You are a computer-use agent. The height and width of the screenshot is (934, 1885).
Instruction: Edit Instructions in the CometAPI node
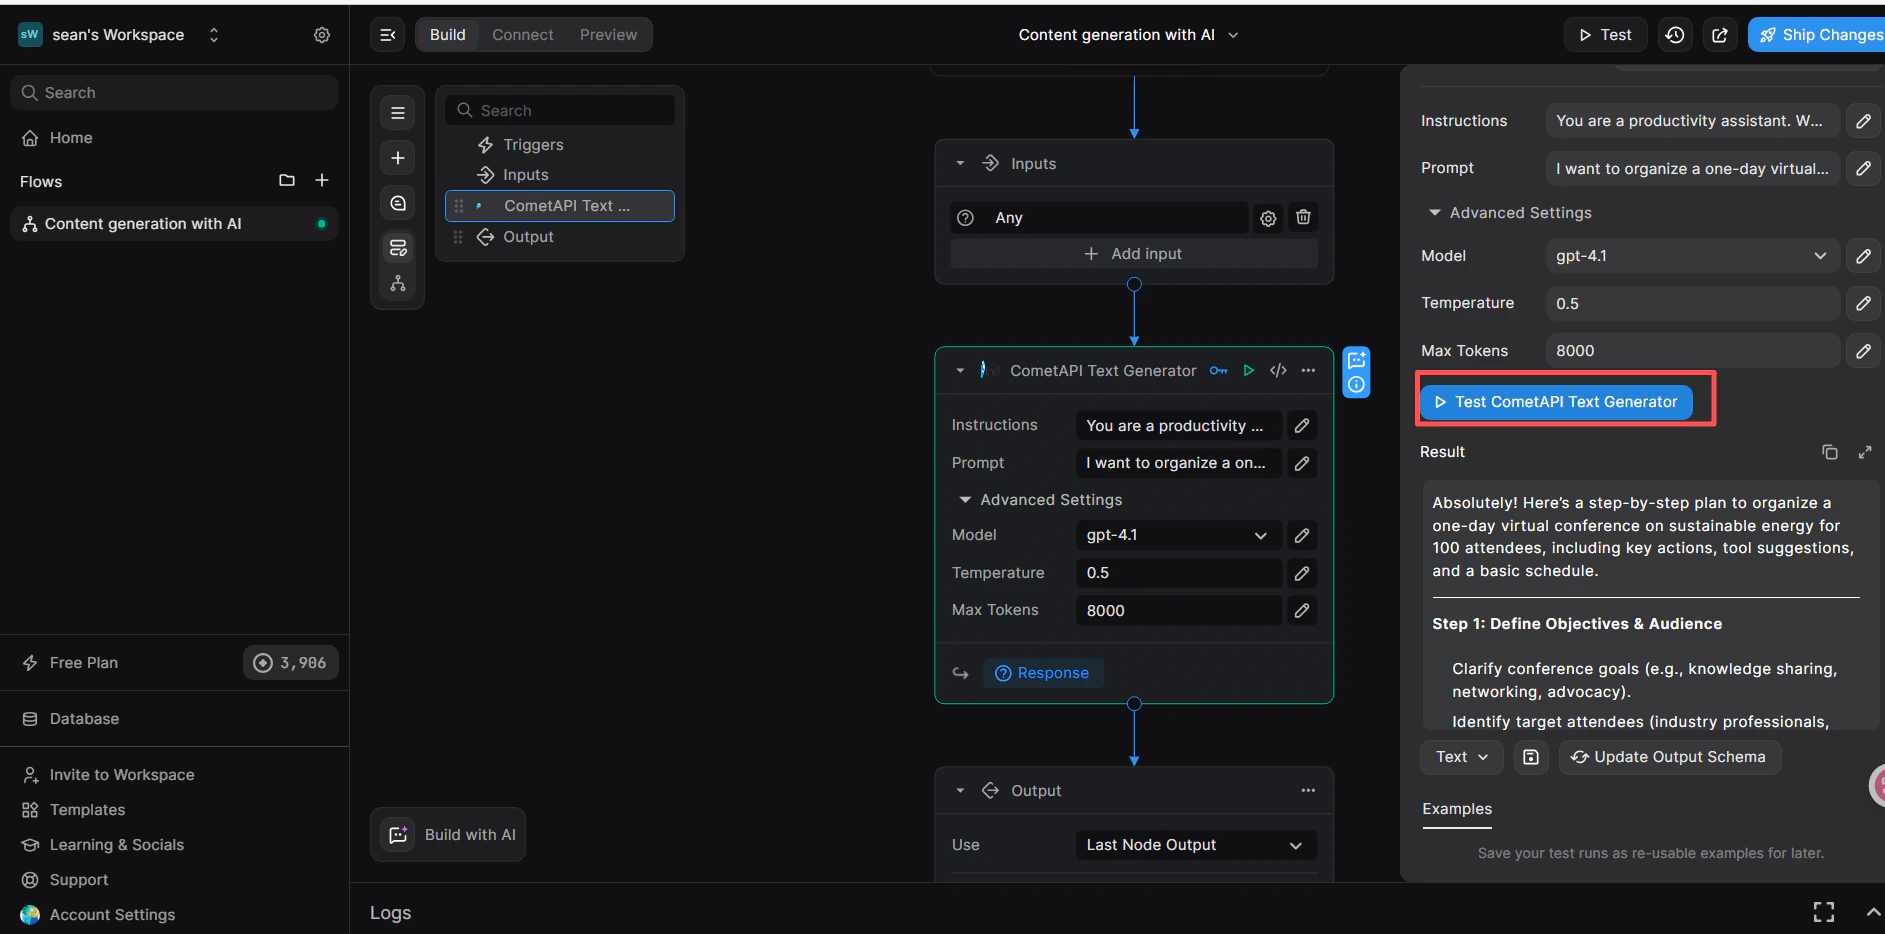(1302, 426)
